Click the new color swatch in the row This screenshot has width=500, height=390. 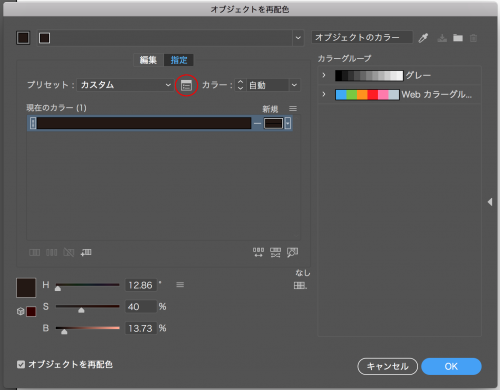pos(273,123)
